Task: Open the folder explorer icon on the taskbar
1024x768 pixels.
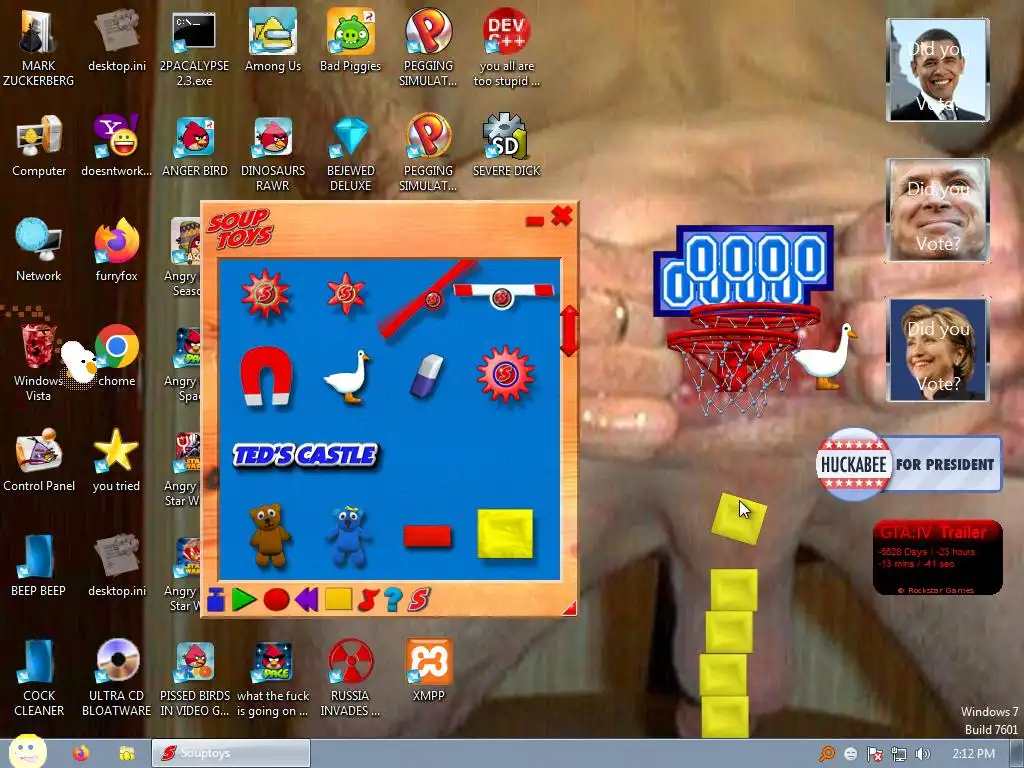Action: tap(127, 754)
